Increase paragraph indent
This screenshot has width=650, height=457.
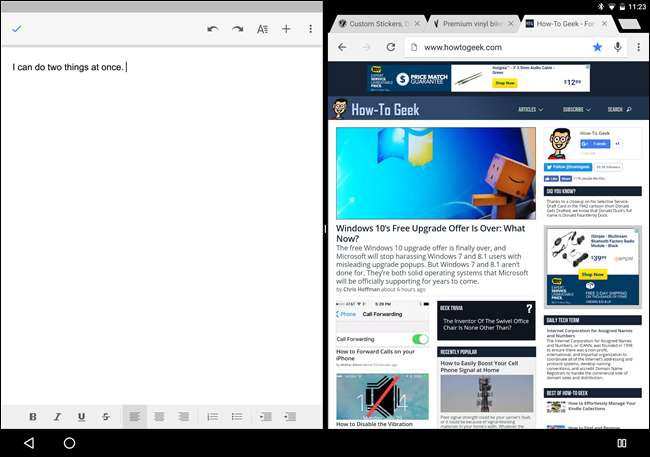290,417
